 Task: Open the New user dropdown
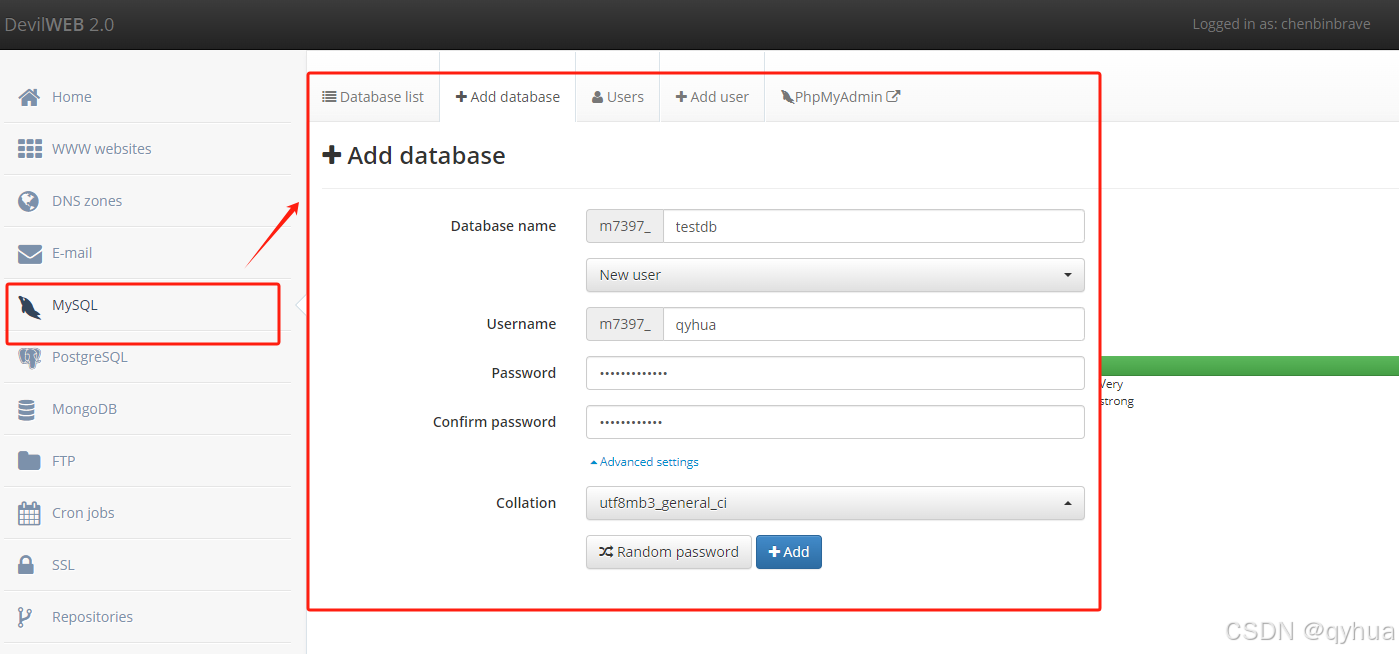pos(834,275)
